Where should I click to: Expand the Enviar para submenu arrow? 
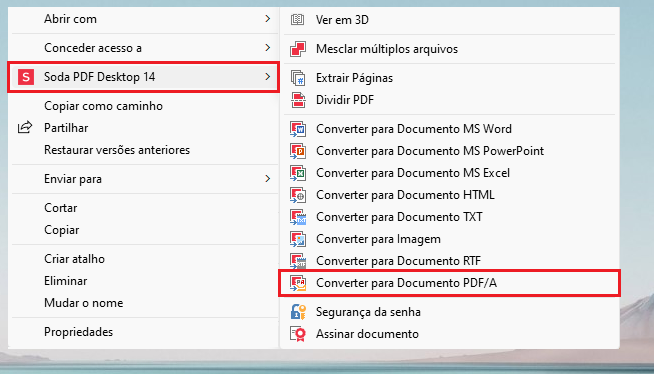point(268,178)
